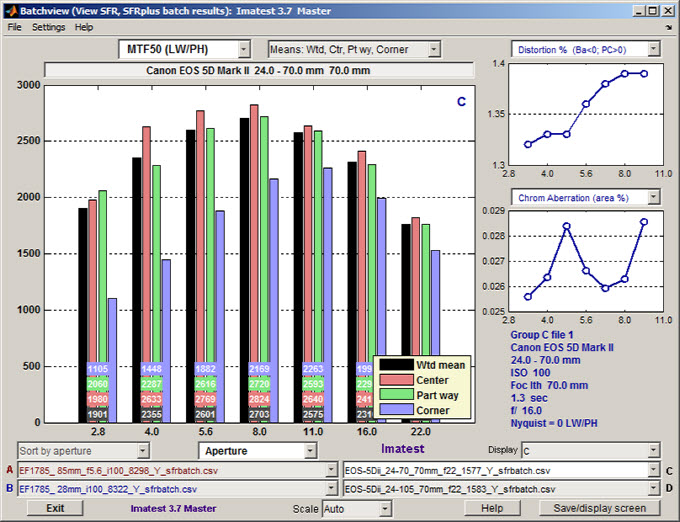Screen dimensions: 680x522
Task: Click the 2824 center value label
Action: pyautogui.click(x=259, y=399)
